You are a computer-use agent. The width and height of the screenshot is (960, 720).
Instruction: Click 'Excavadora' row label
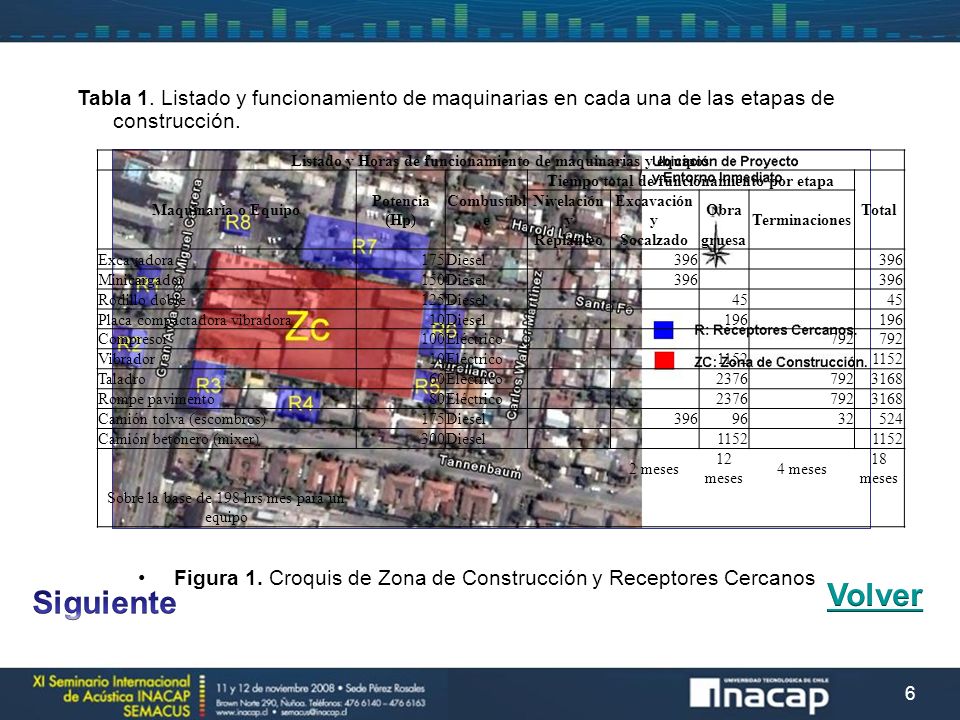pyautogui.click(x=135, y=260)
